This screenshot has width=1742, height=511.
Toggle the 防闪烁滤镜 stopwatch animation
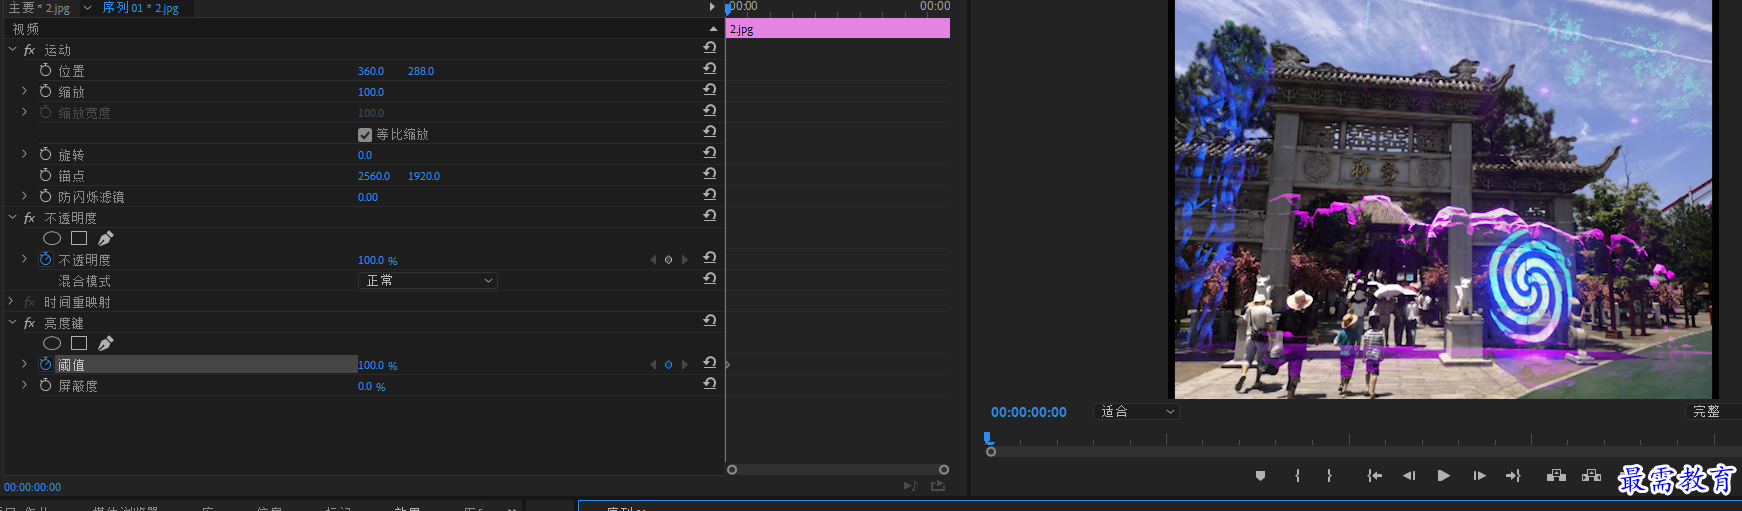point(46,196)
